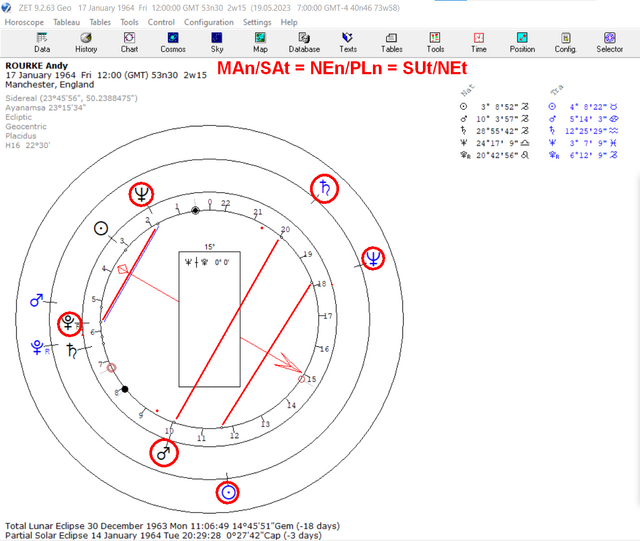
Task: Click the Sidereal settings line
Action: (71, 98)
